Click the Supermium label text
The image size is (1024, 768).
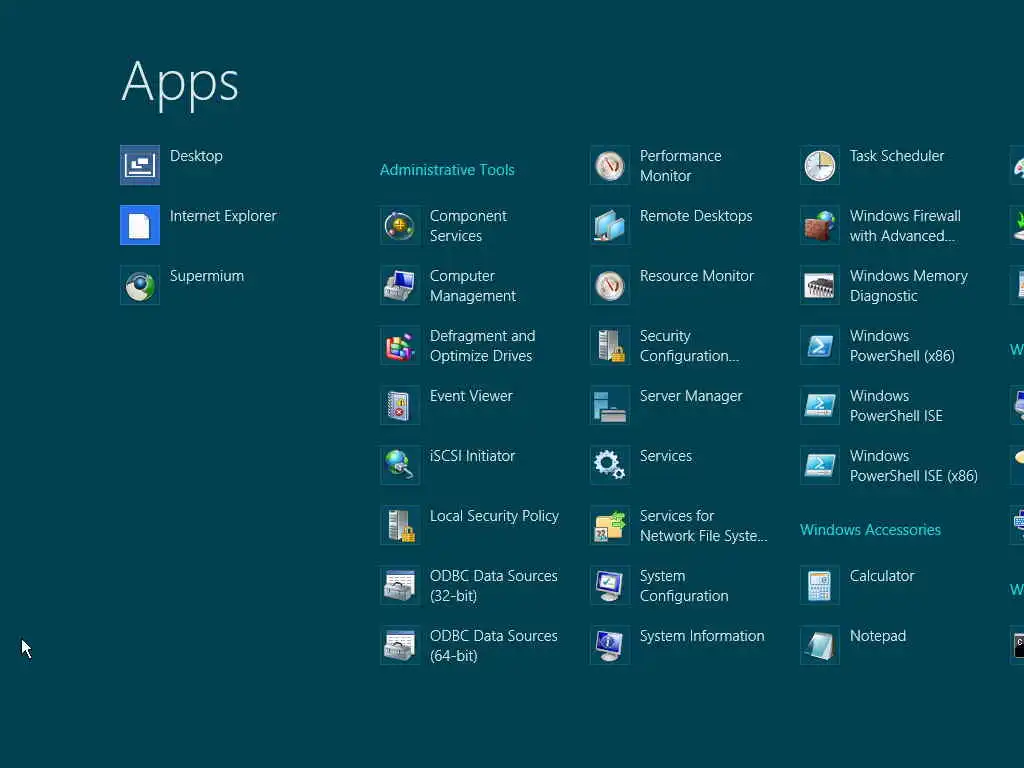click(207, 276)
